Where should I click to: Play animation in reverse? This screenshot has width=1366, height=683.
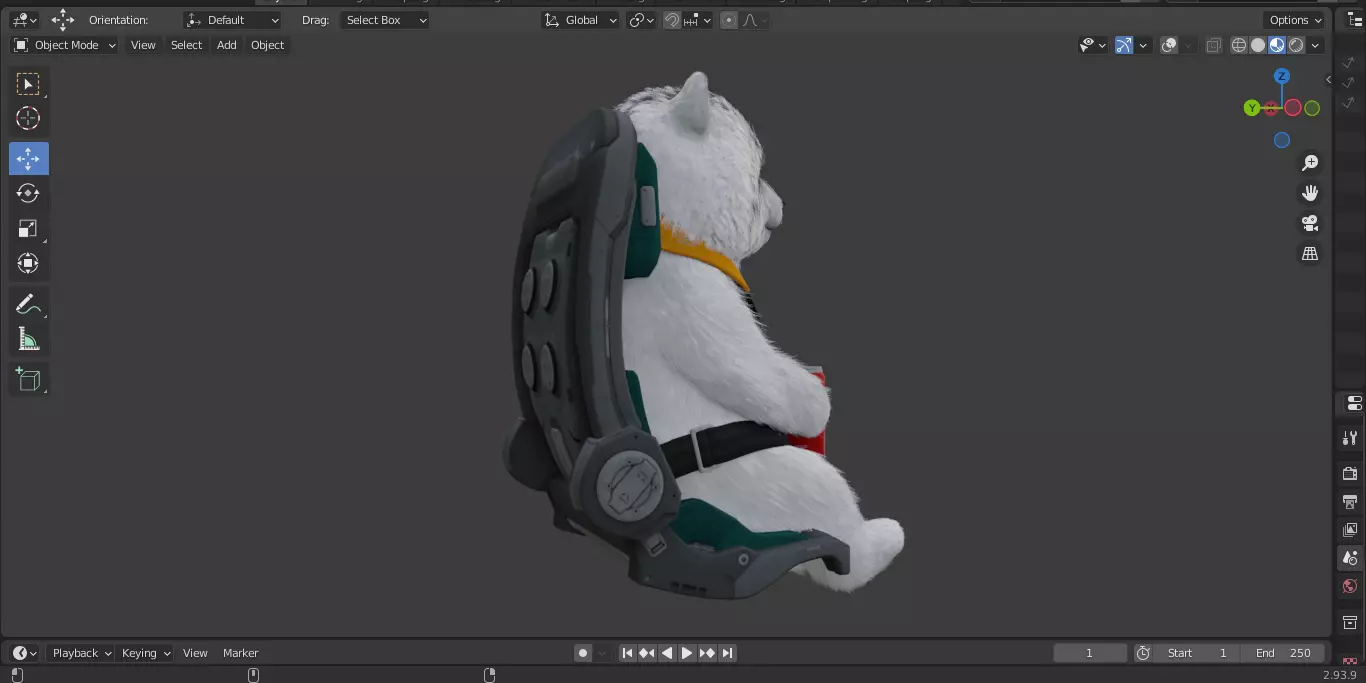[667, 653]
